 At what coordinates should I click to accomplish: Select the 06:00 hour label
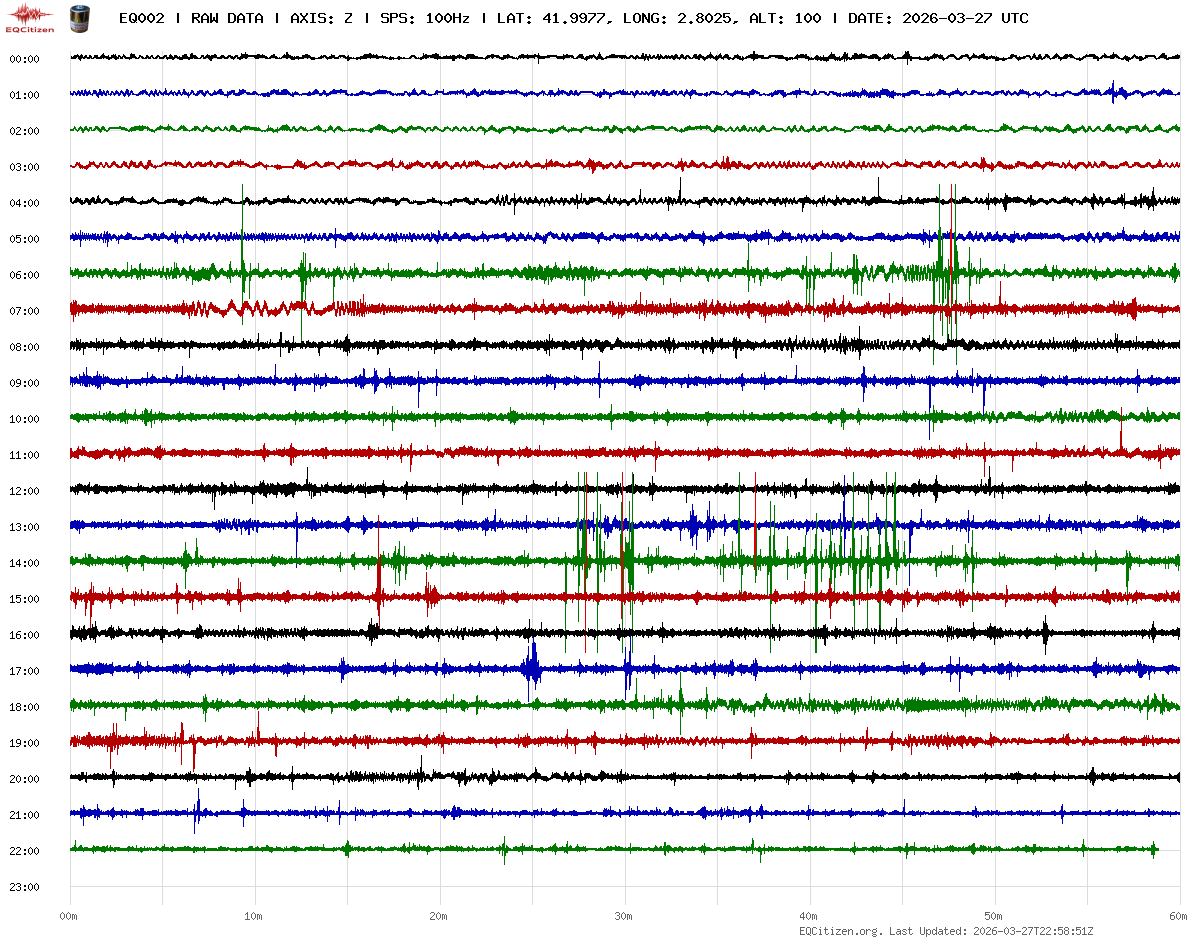(24, 275)
